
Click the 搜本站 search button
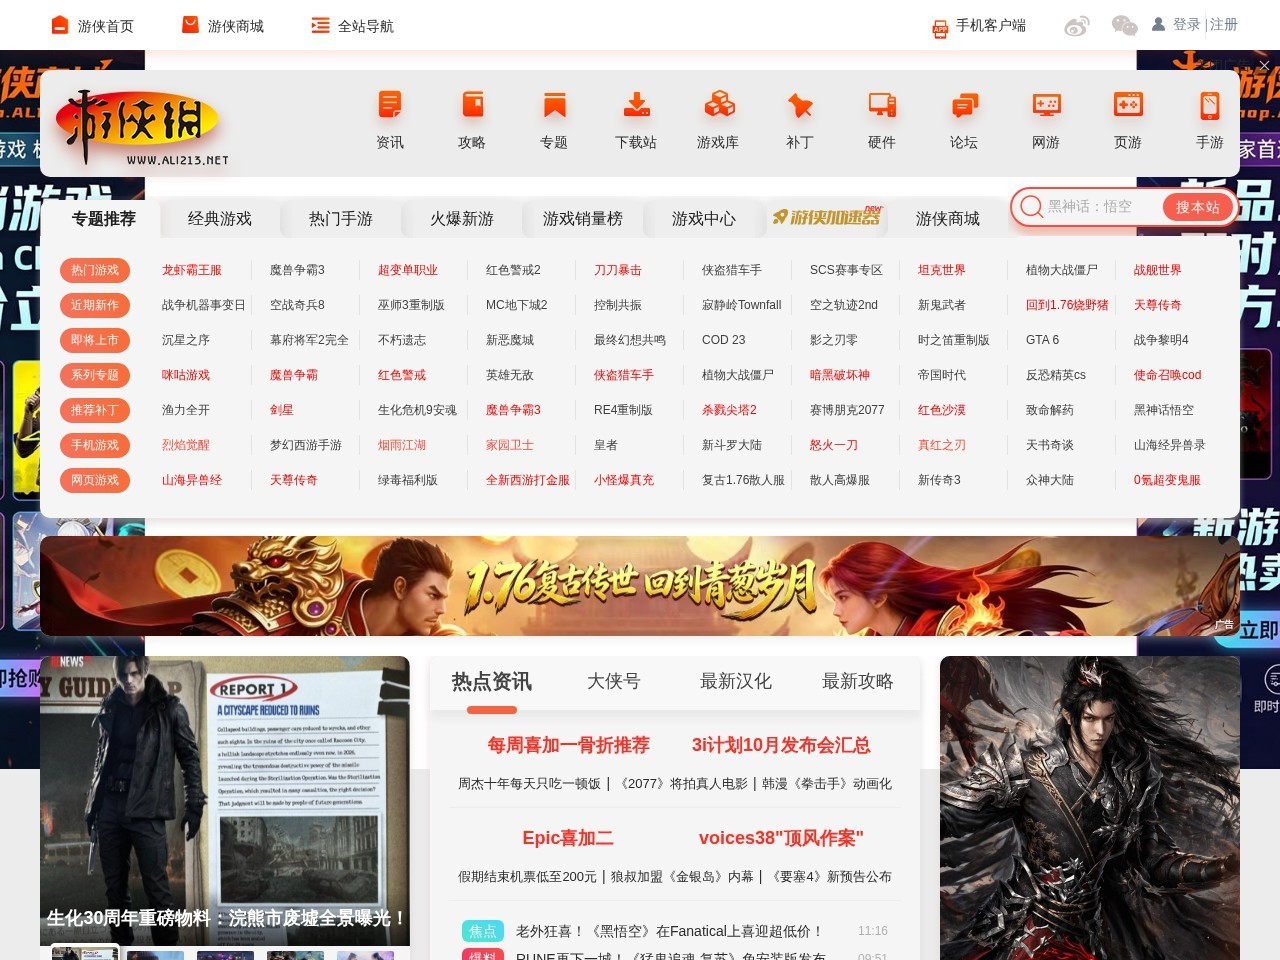point(1198,207)
